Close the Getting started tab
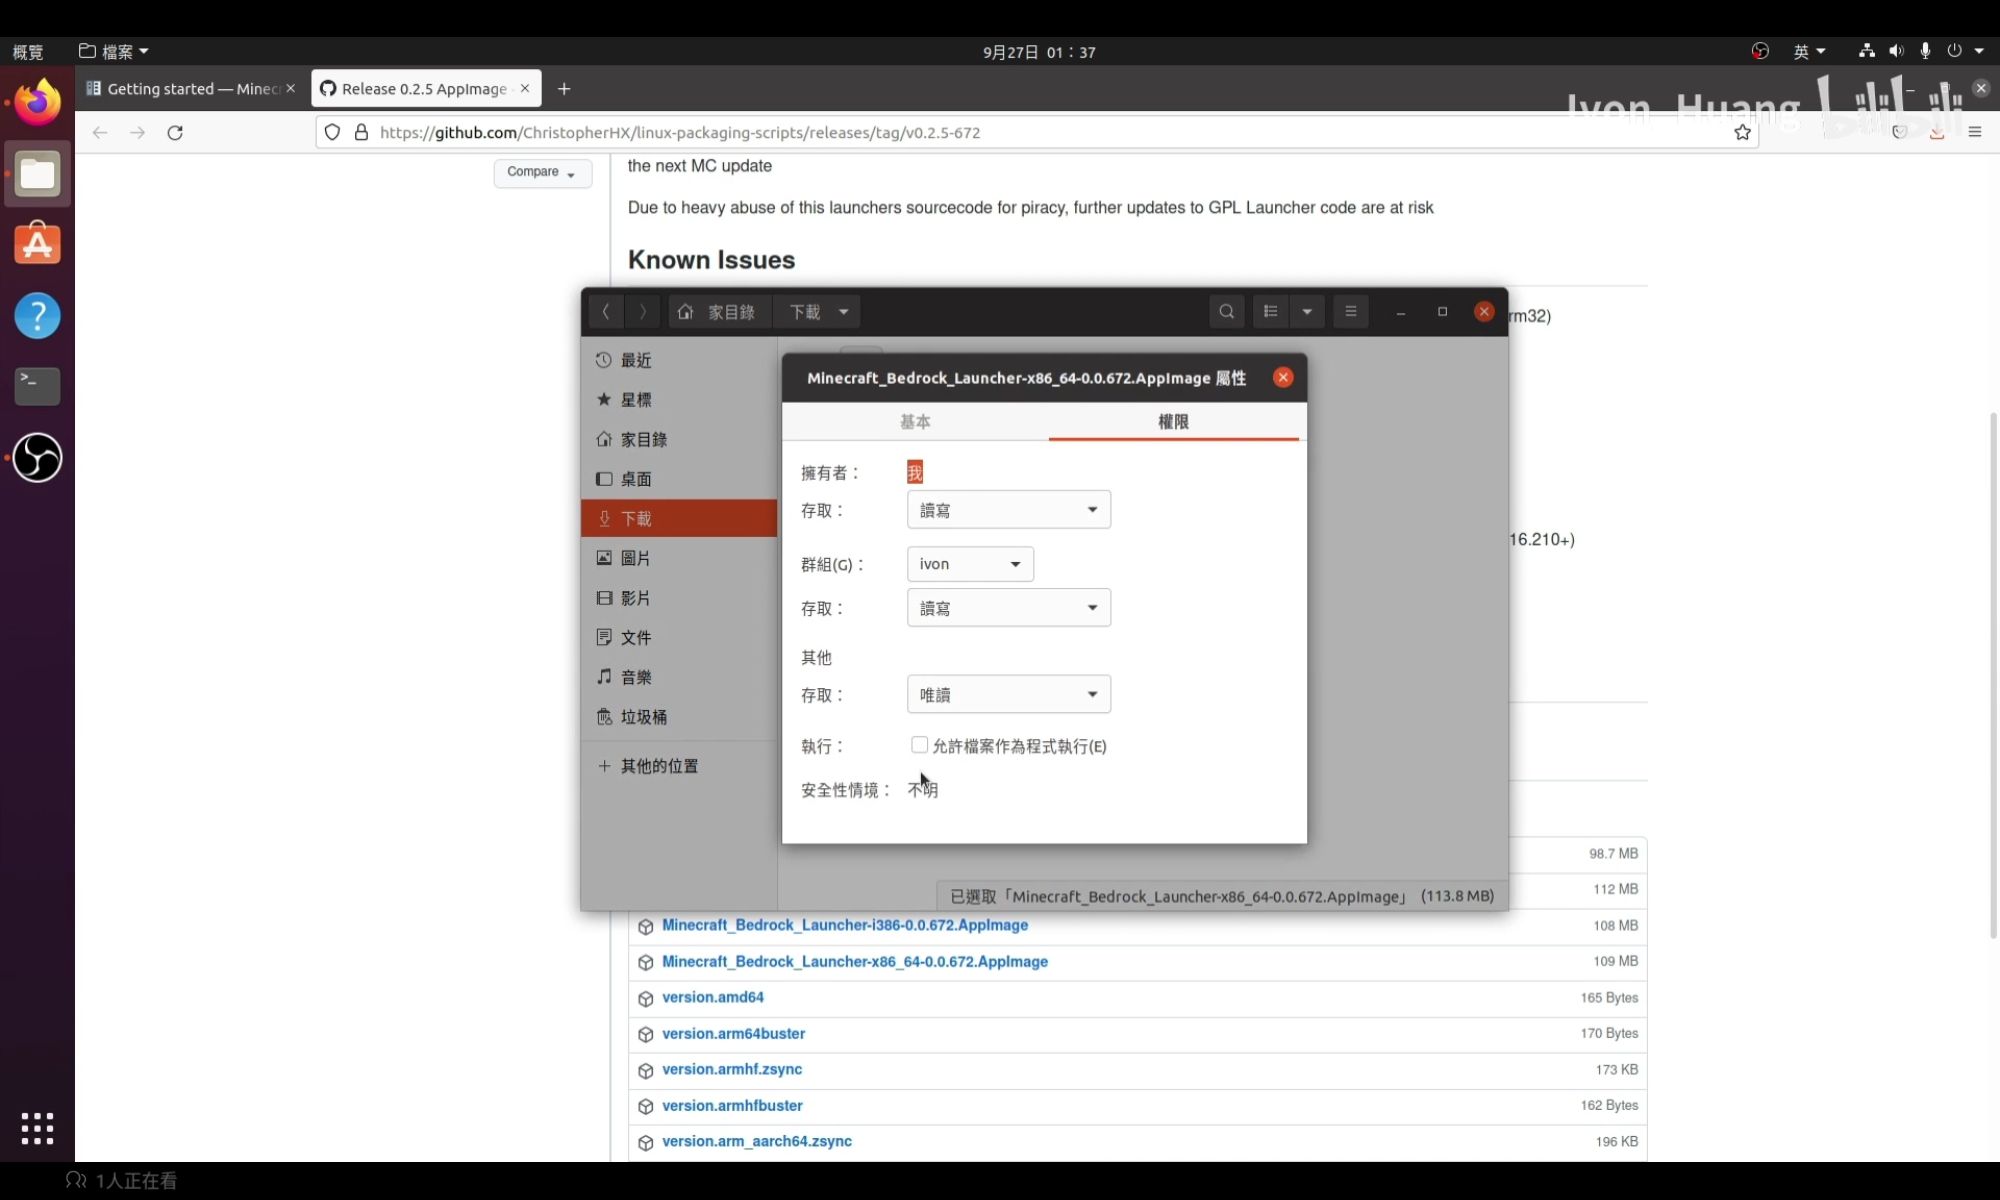 (x=291, y=89)
